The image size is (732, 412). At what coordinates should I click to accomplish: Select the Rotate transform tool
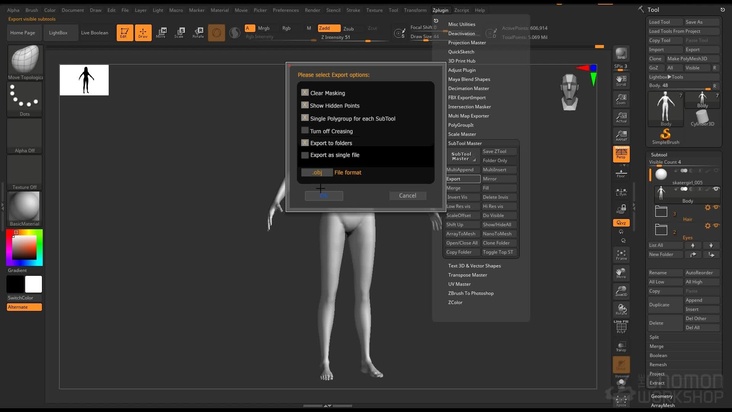198,33
